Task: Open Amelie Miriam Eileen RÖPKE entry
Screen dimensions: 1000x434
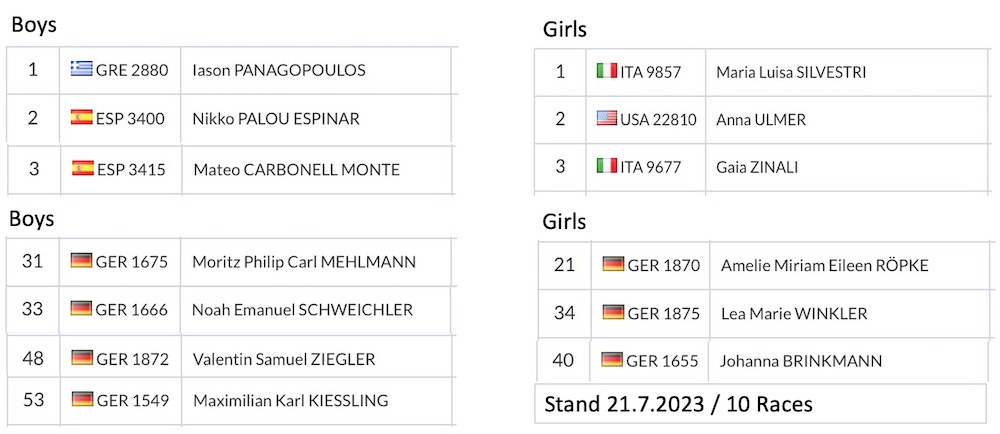Action: (825, 265)
